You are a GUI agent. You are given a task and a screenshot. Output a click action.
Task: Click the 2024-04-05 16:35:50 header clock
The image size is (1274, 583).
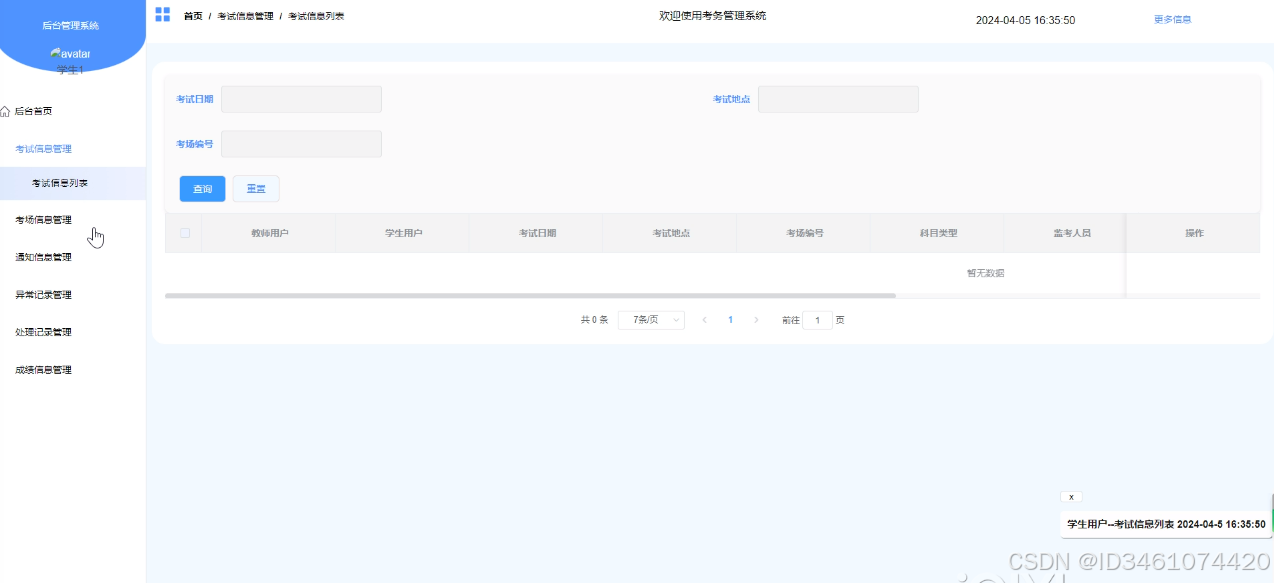1025,20
